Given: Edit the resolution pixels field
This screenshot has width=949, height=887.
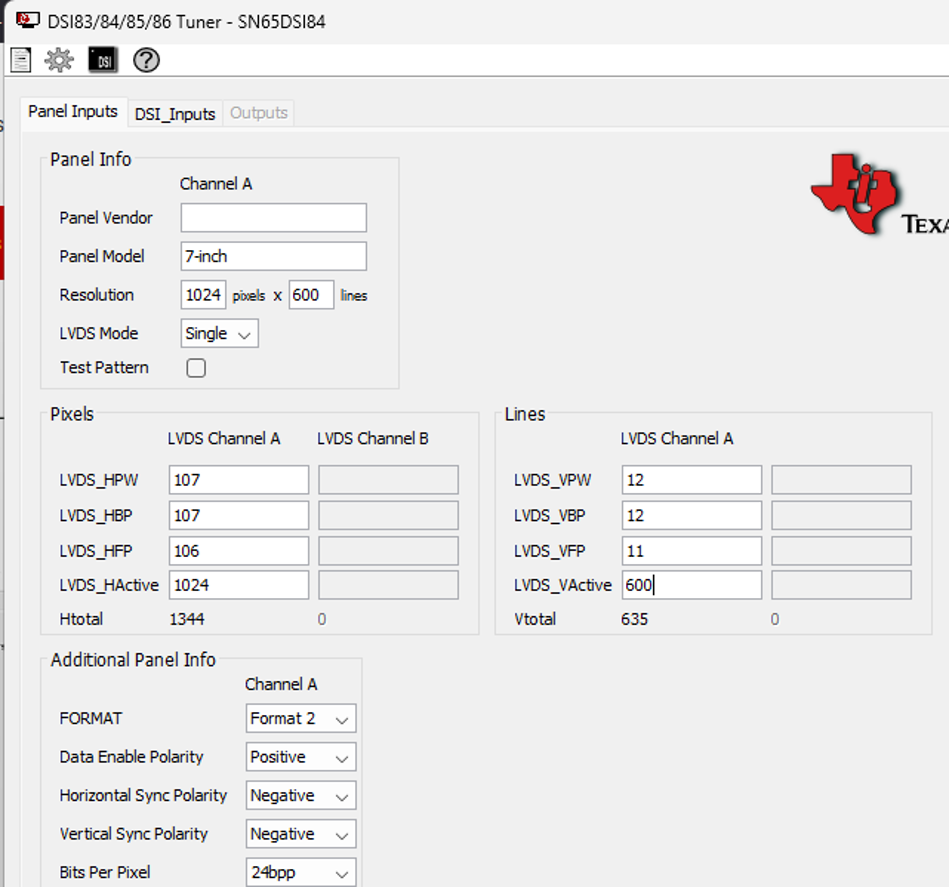Looking at the screenshot, I should point(203,295).
